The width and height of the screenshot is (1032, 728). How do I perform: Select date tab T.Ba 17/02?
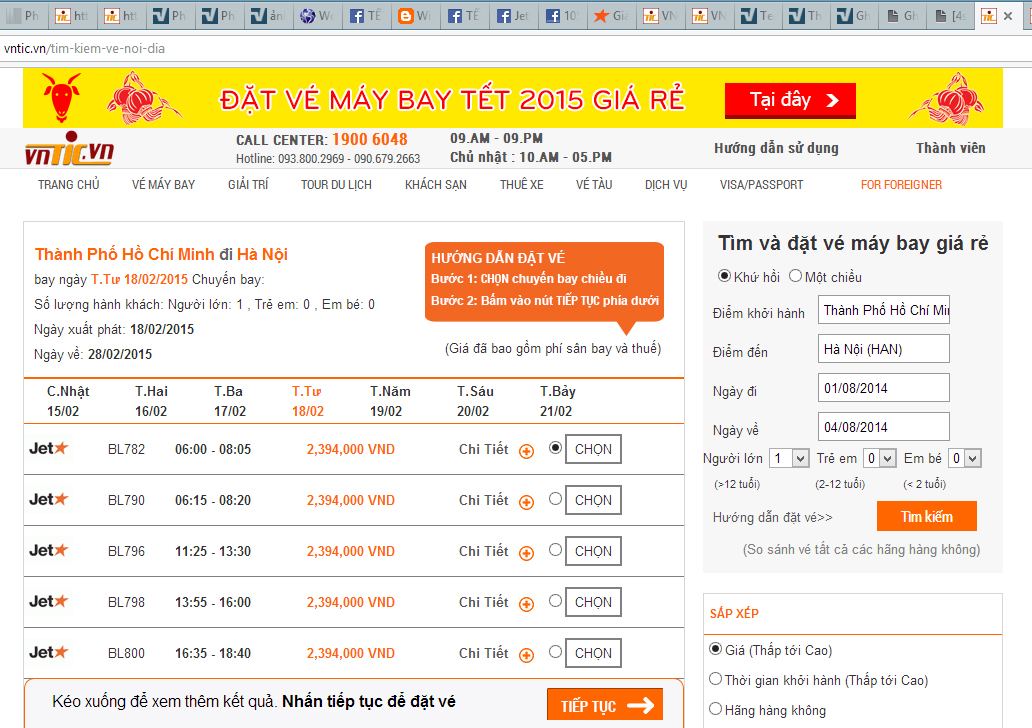[x=229, y=401]
